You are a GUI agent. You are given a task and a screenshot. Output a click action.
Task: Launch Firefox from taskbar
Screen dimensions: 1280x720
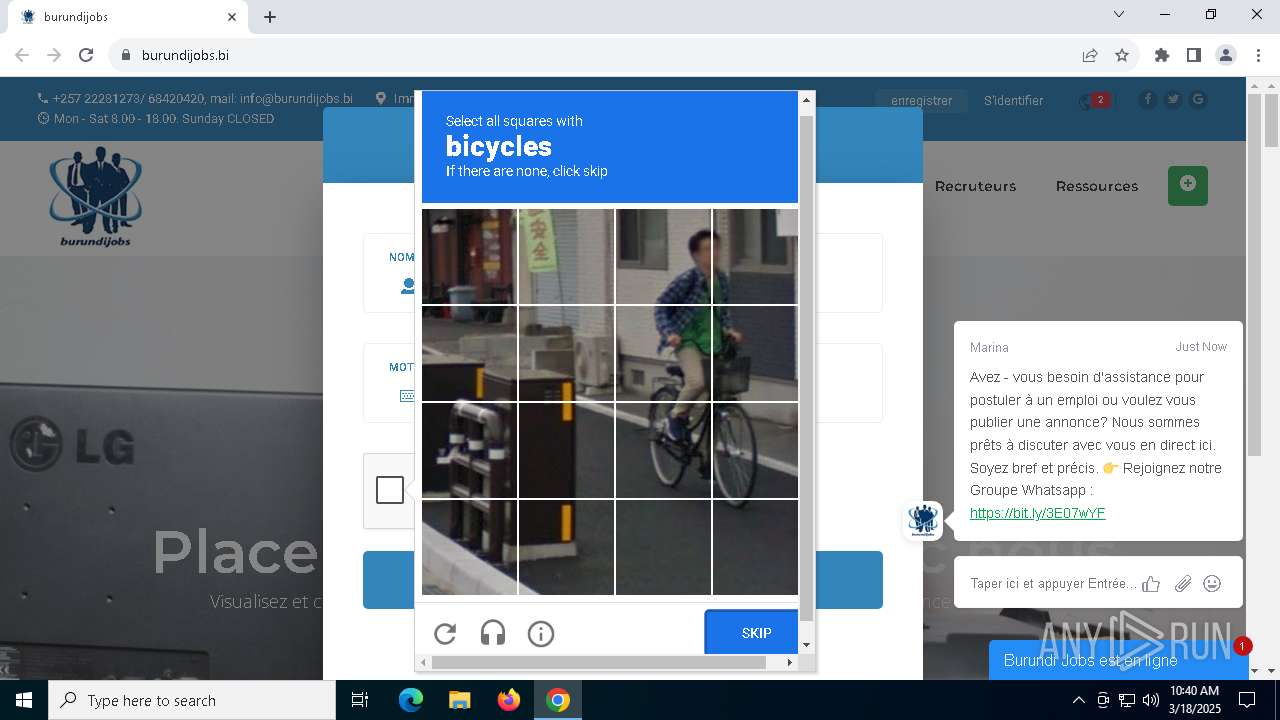pos(509,700)
